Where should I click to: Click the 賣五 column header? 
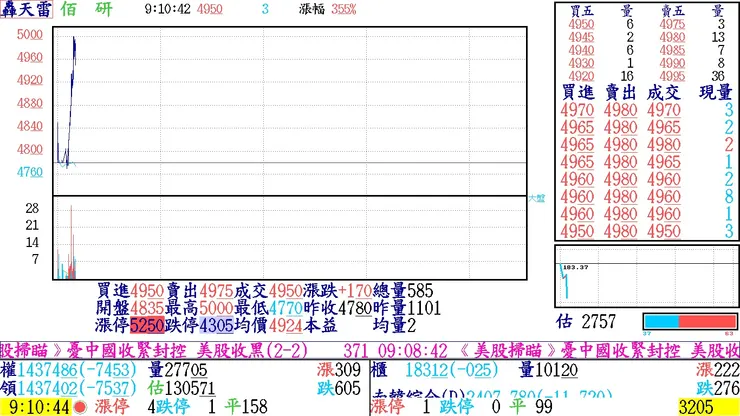tap(673, 11)
